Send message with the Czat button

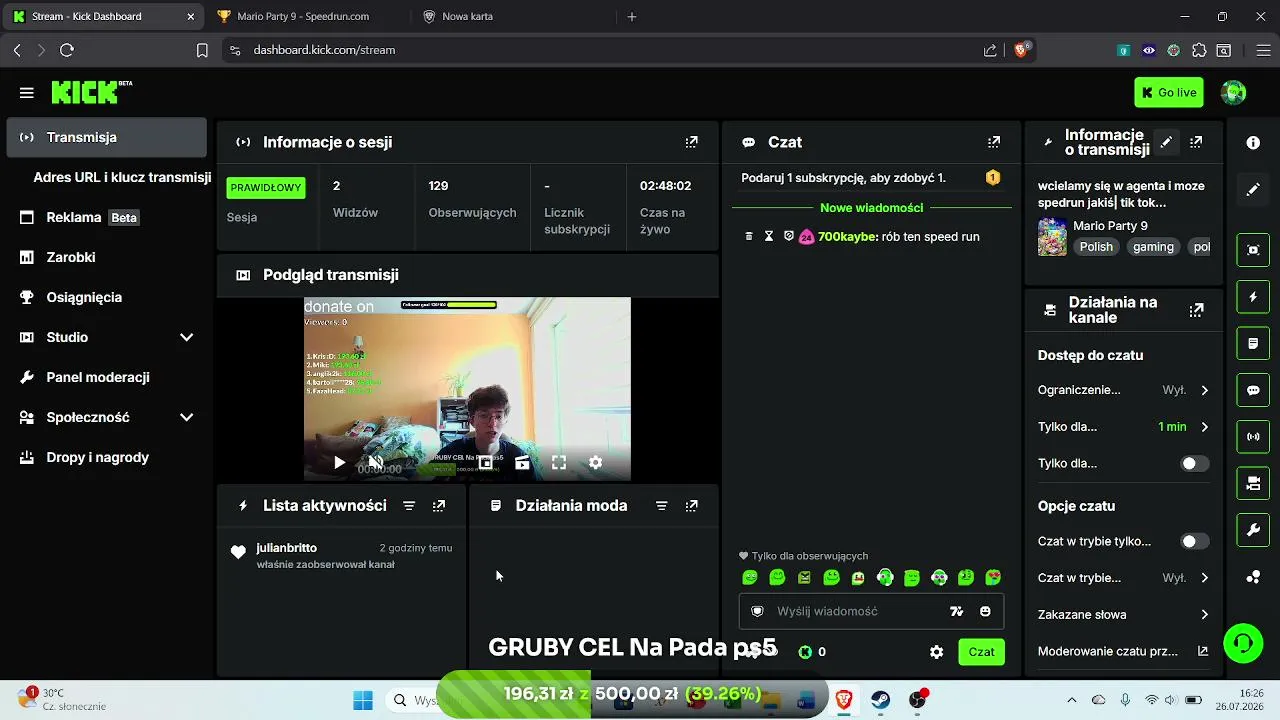point(981,652)
